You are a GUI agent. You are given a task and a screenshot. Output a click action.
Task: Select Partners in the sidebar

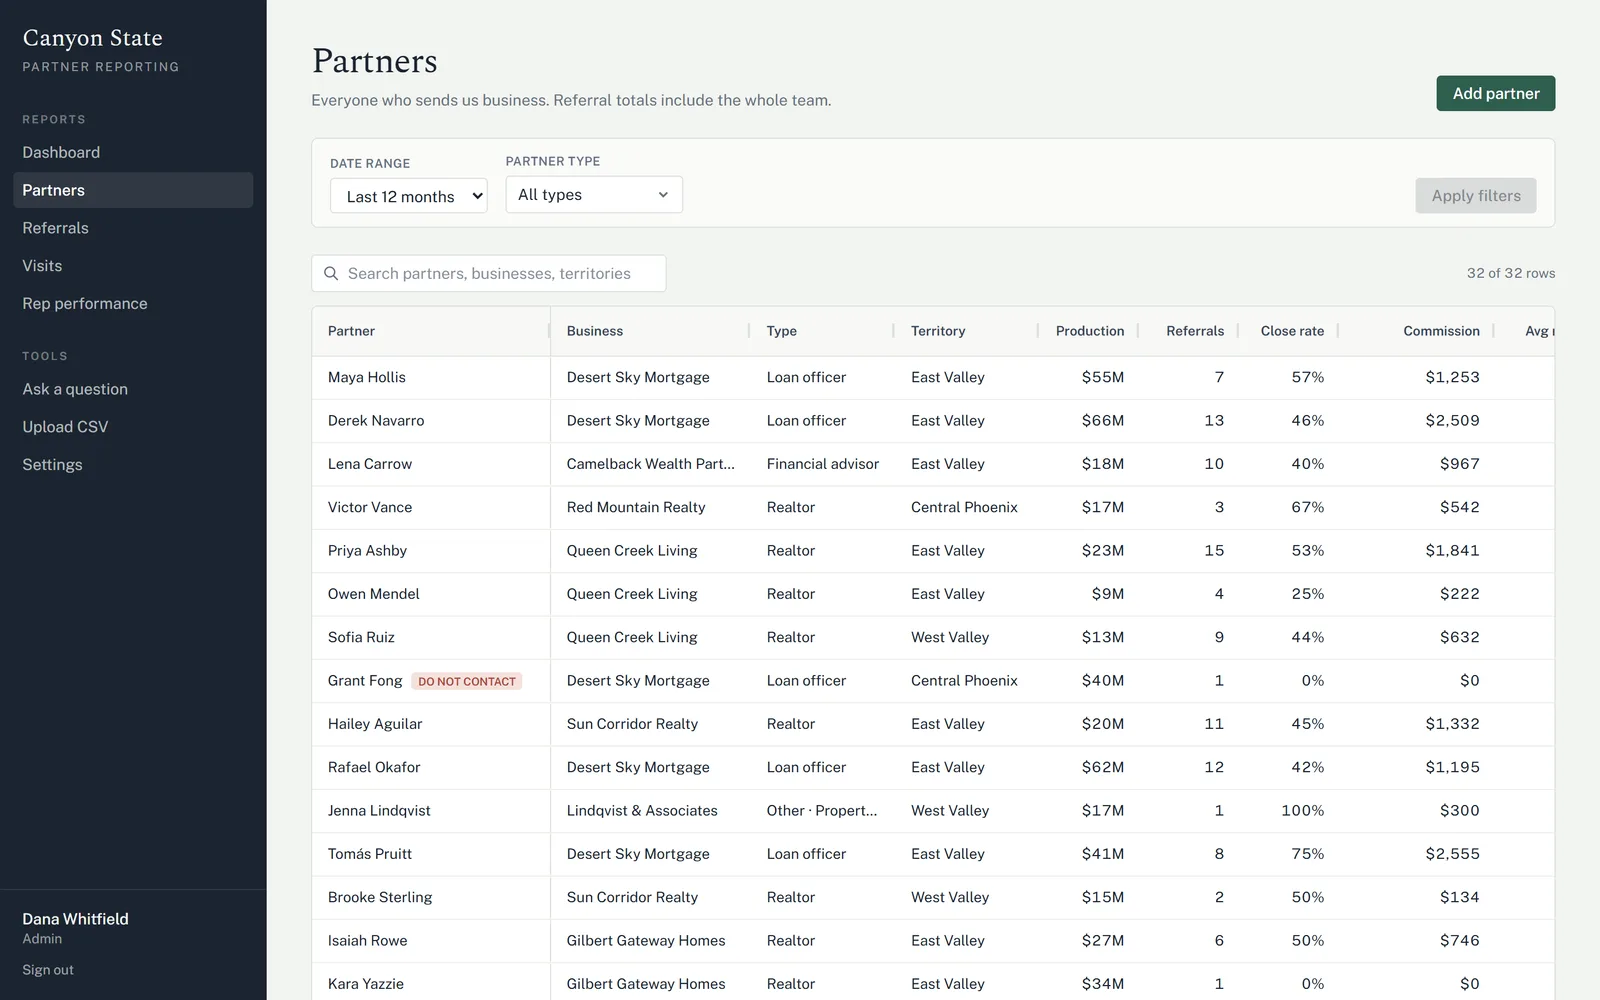133,190
